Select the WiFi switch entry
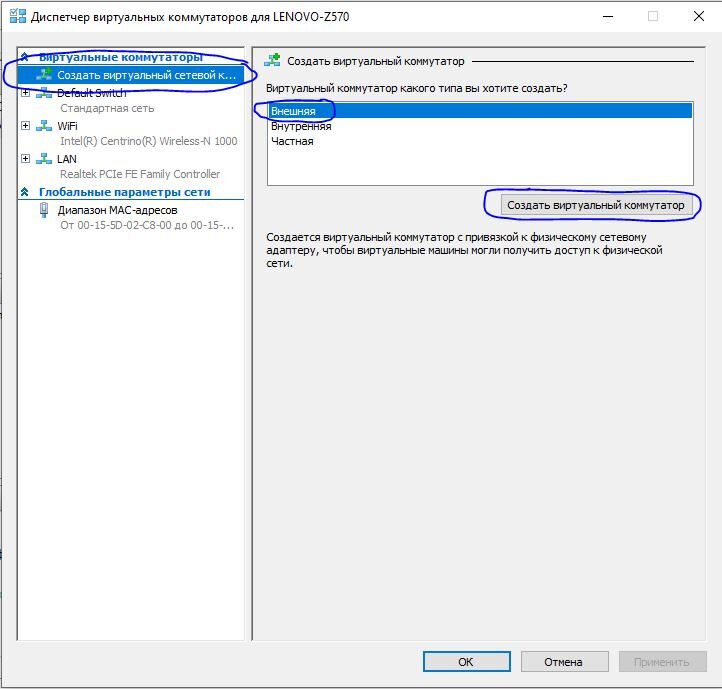This screenshot has width=722, height=689. [x=67, y=126]
